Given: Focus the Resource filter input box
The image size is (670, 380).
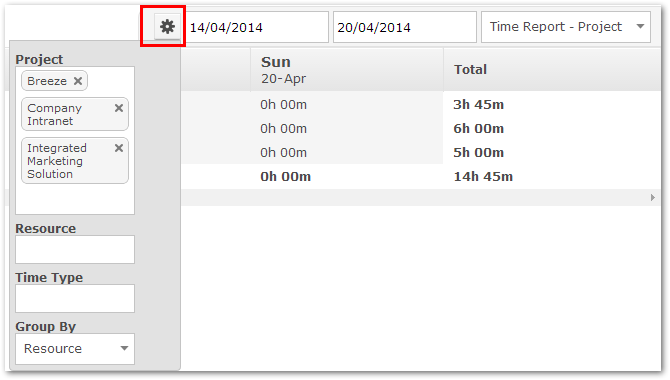Looking at the screenshot, I should (x=75, y=249).
